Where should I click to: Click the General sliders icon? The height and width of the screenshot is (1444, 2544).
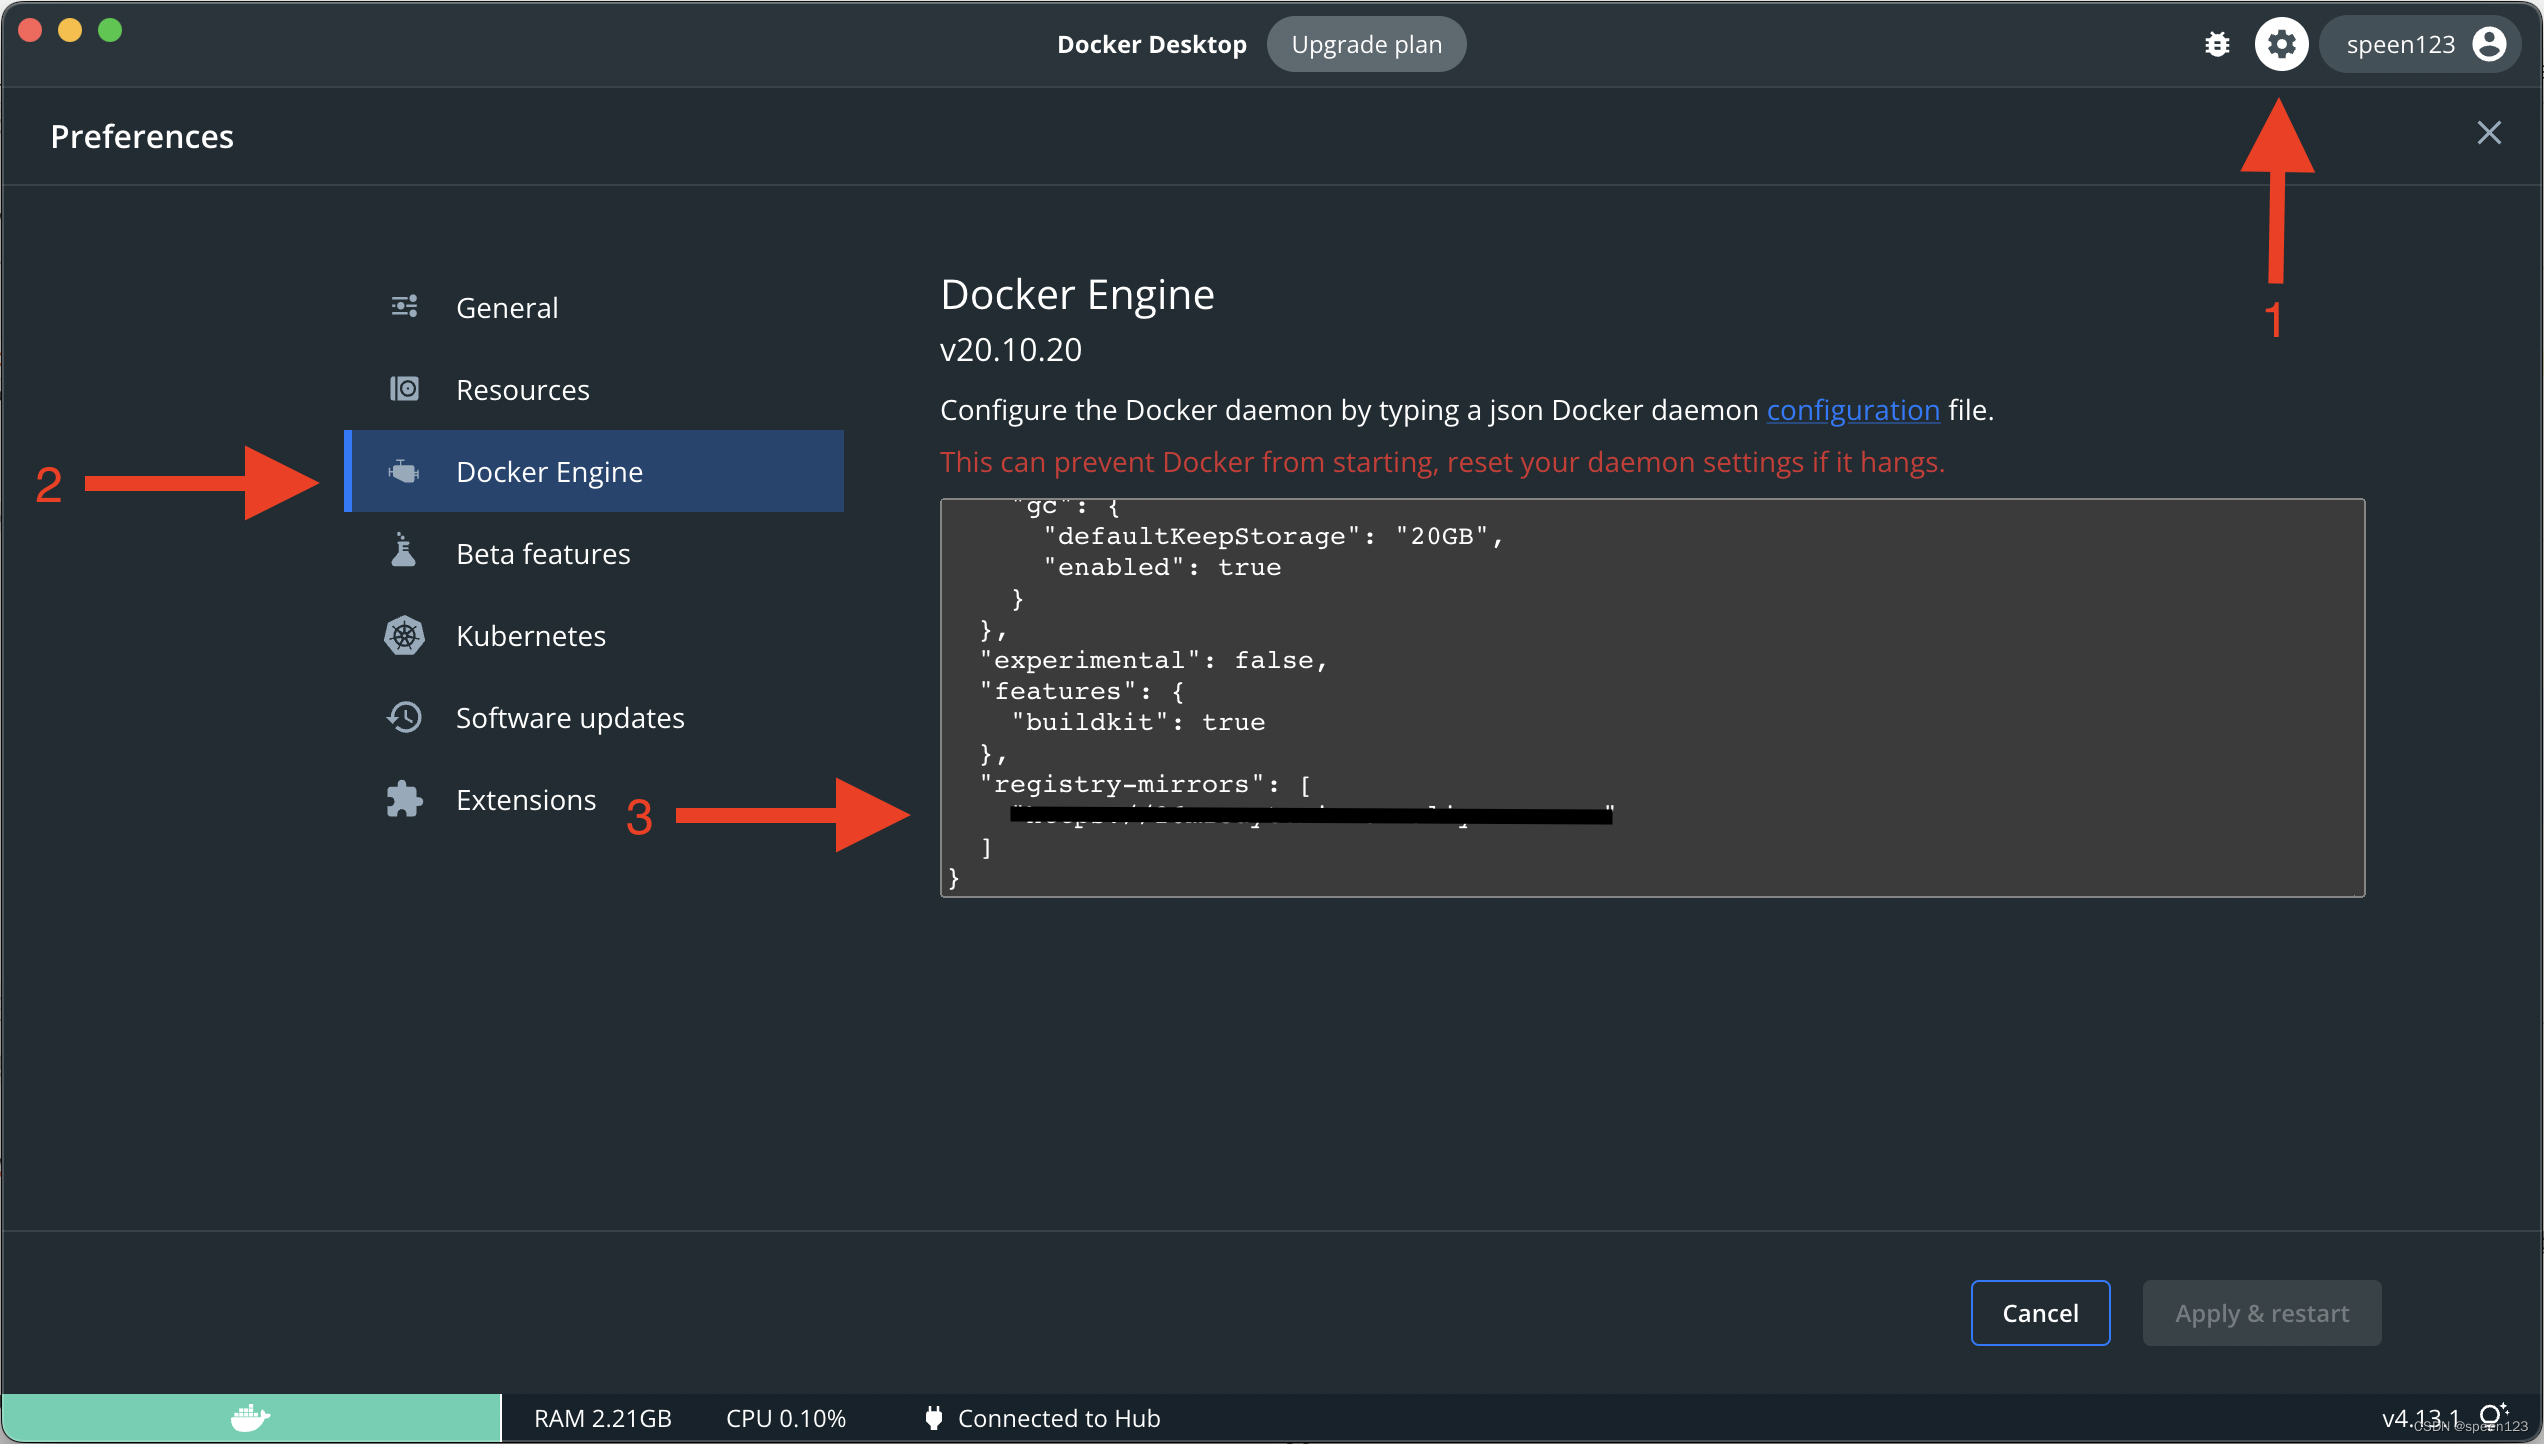[x=404, y=306]
